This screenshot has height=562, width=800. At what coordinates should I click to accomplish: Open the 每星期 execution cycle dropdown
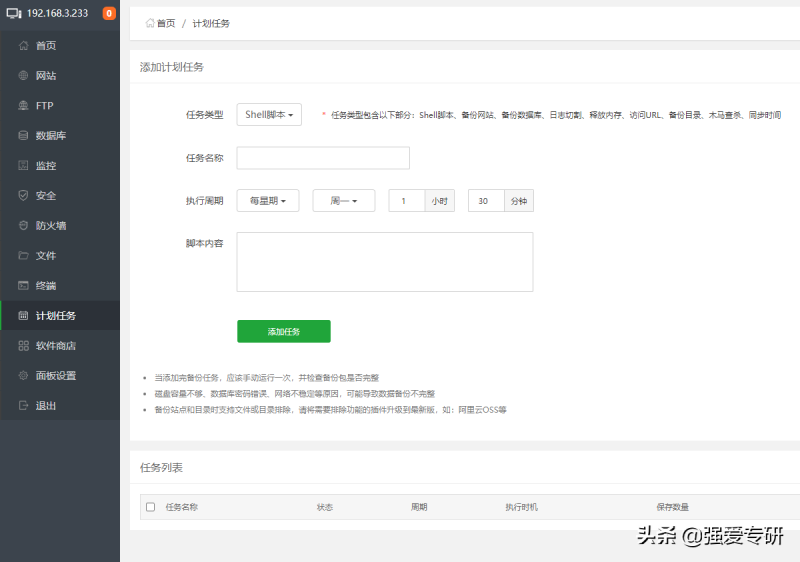pyautogui.click(x=268, y=201)
